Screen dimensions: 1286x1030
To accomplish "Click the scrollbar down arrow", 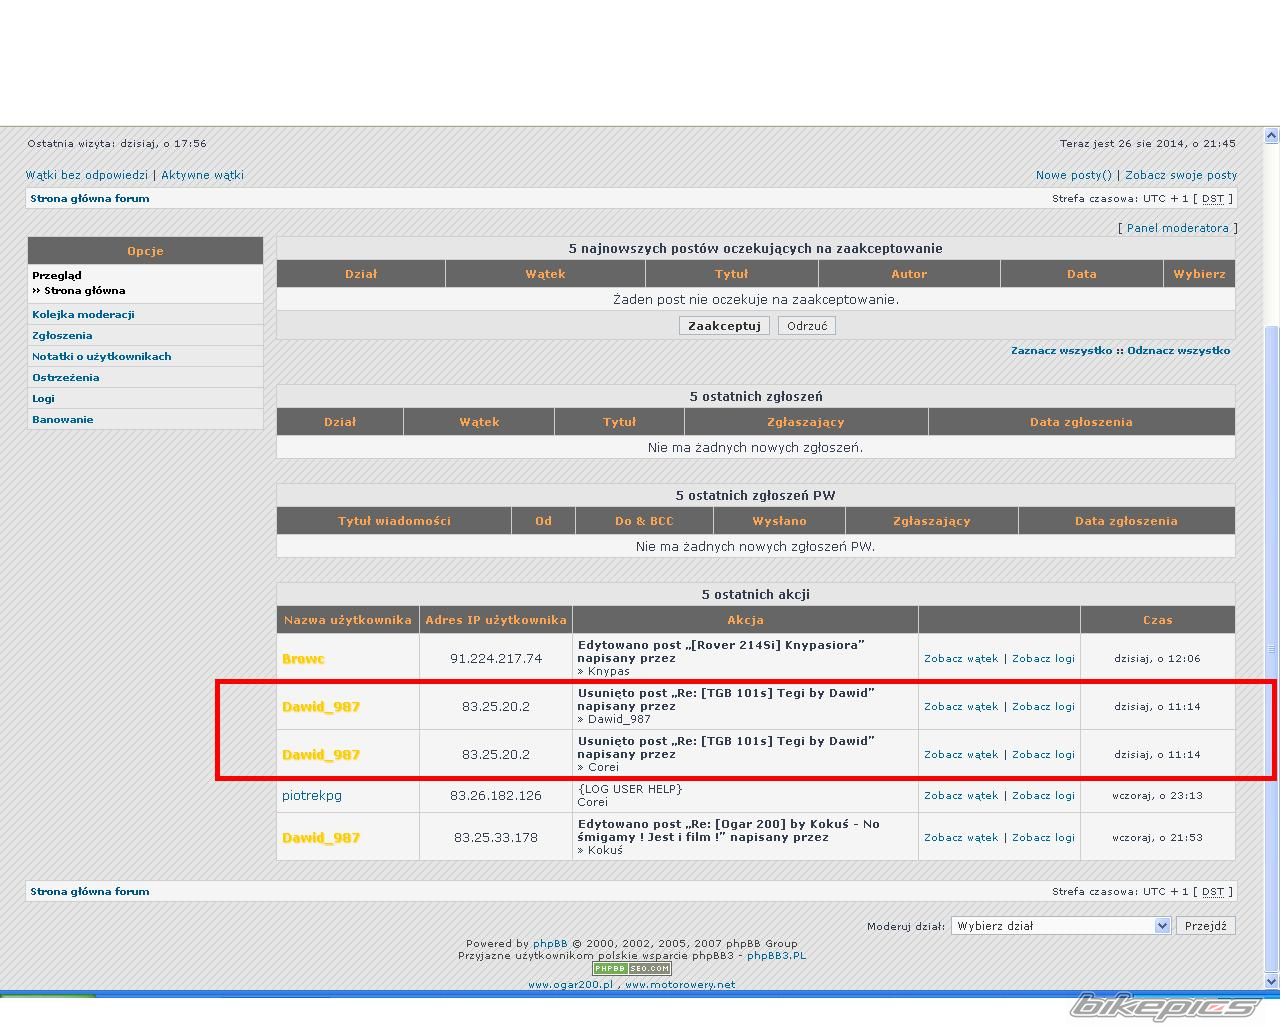I will 1272,981.
